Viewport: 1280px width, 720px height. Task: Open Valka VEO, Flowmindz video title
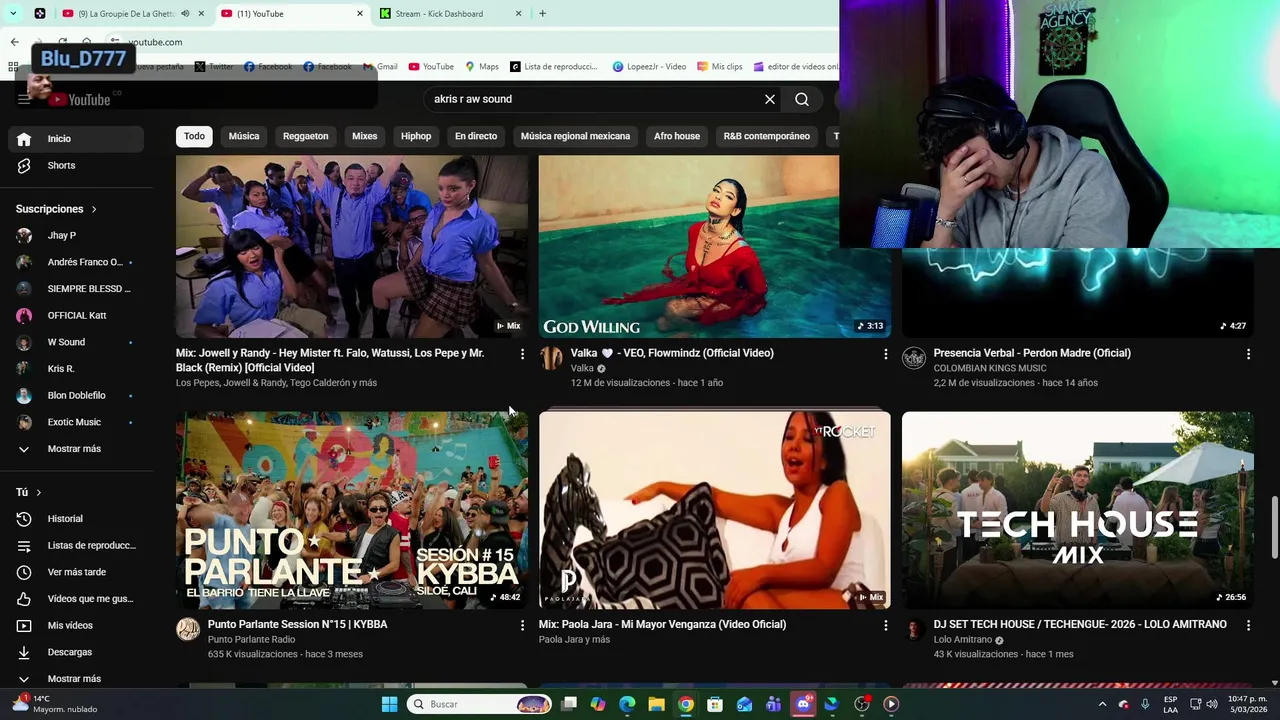[672, 353]
